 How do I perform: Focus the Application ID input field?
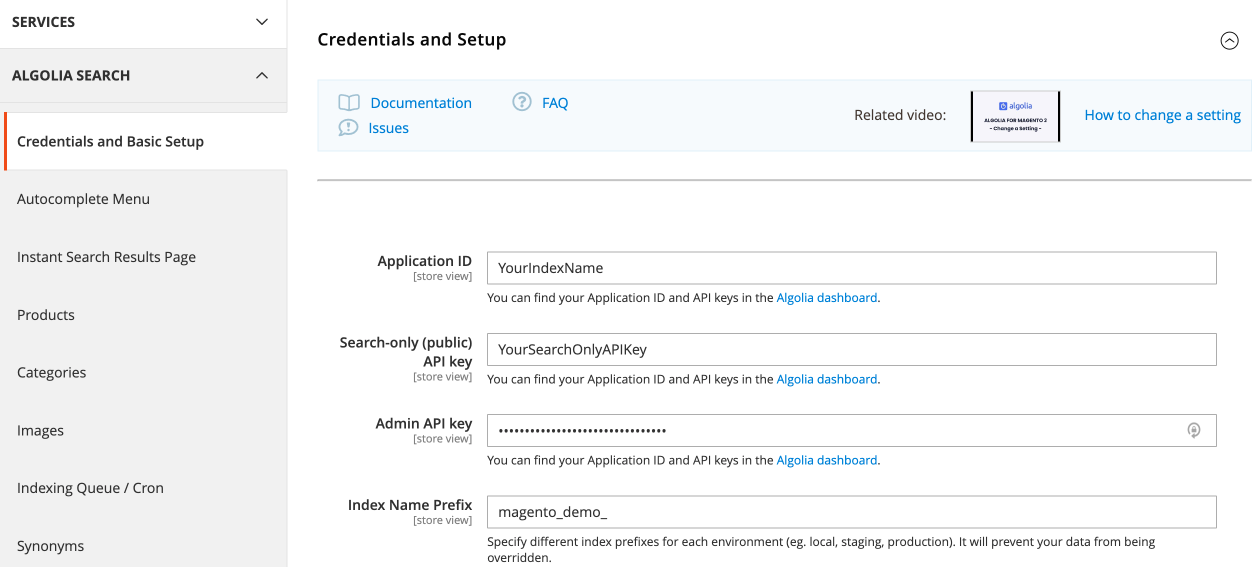852,268
